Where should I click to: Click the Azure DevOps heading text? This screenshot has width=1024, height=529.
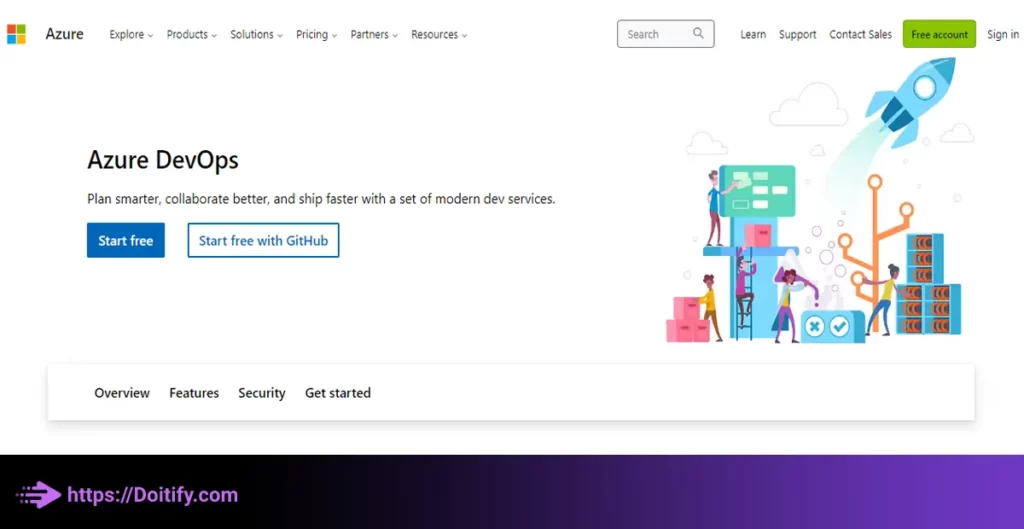pos(163,160)
